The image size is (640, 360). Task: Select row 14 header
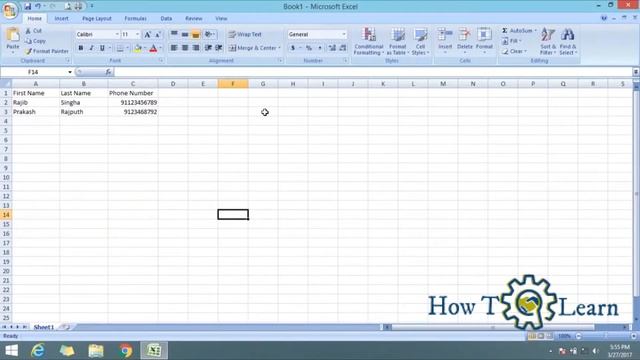(x=6, y=215)
